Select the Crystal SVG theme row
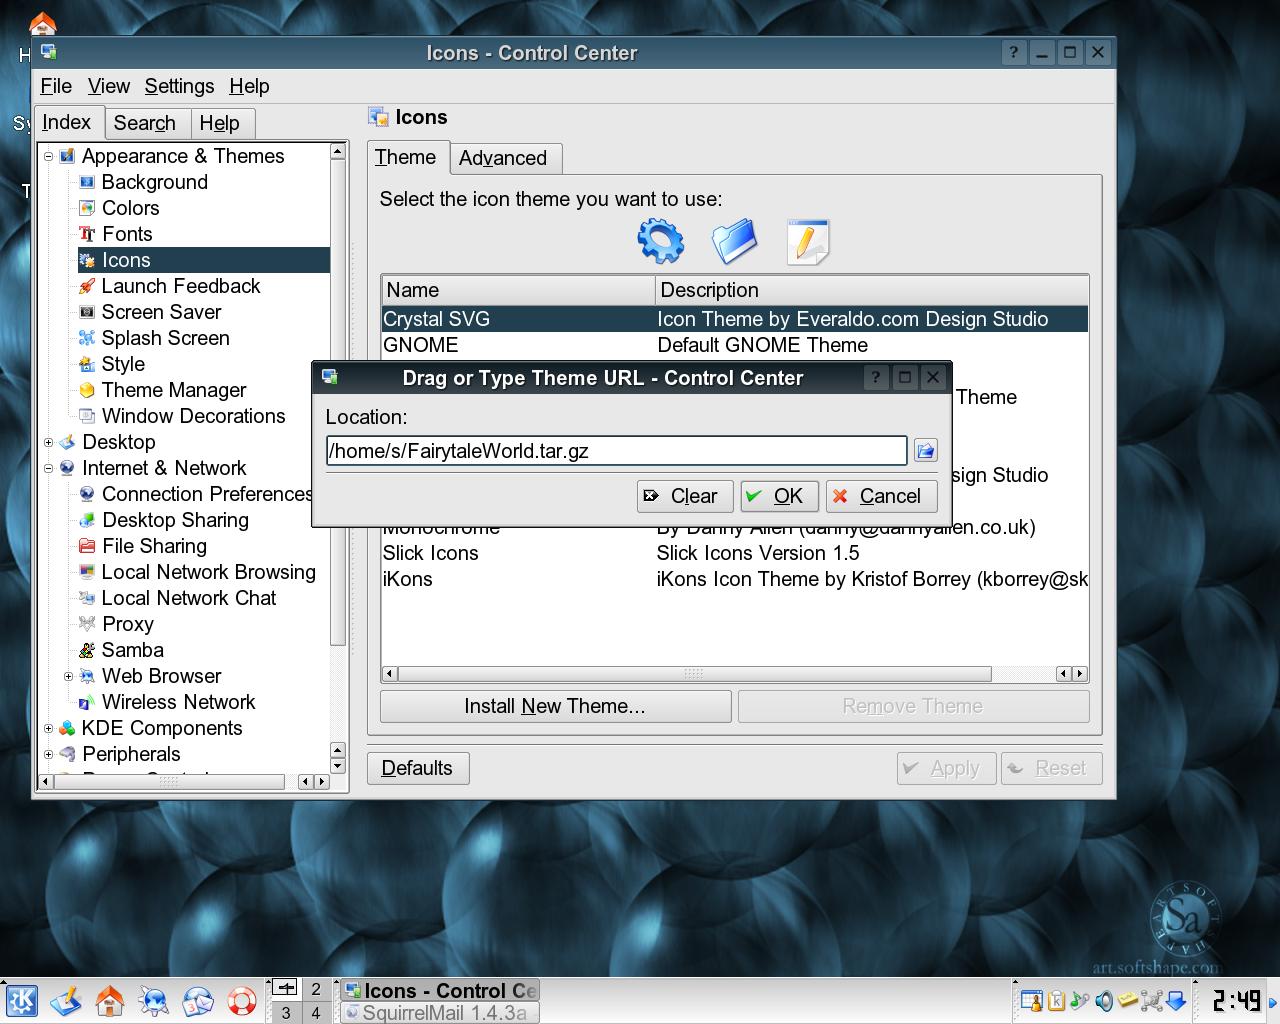1280x1024 pixels. [x=735, y=319]
